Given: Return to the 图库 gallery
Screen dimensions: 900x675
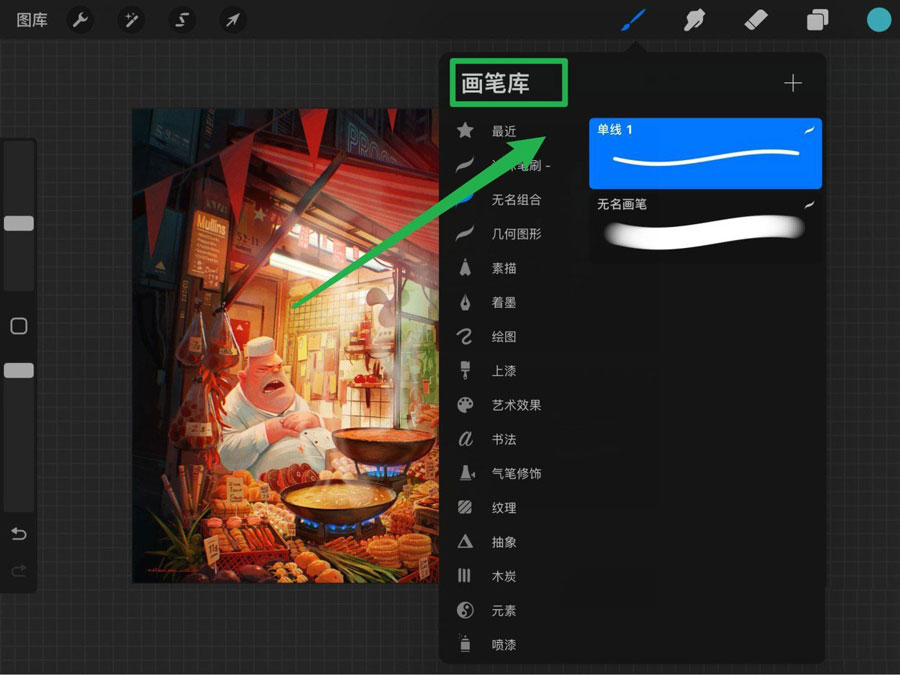Looking at the screenshot, I should click(x=31, y=19).
